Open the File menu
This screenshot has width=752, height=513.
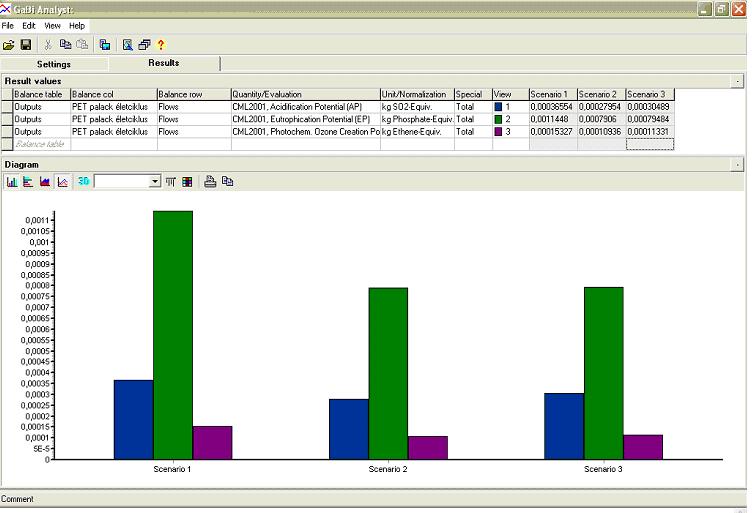[8, 26]
